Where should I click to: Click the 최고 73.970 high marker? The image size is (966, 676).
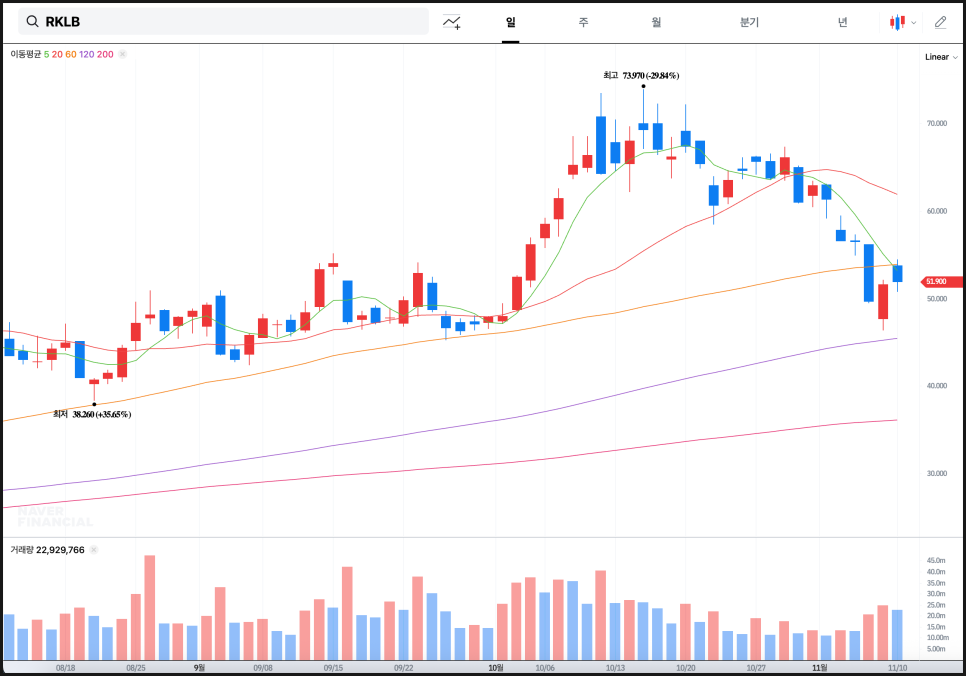(641, 75)
